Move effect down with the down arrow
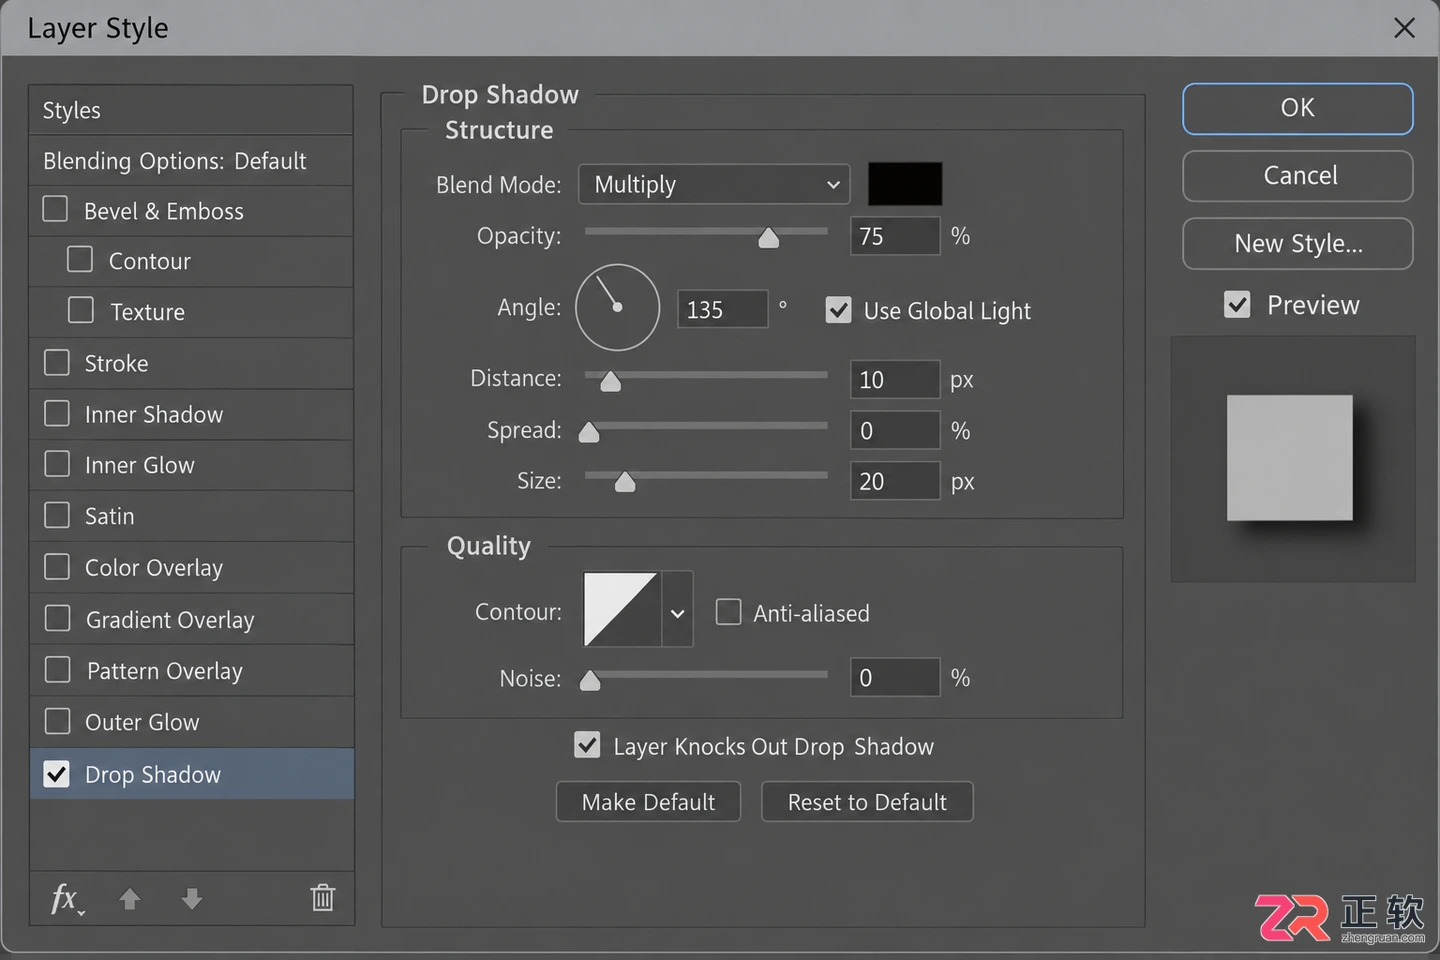 [192, 899]
